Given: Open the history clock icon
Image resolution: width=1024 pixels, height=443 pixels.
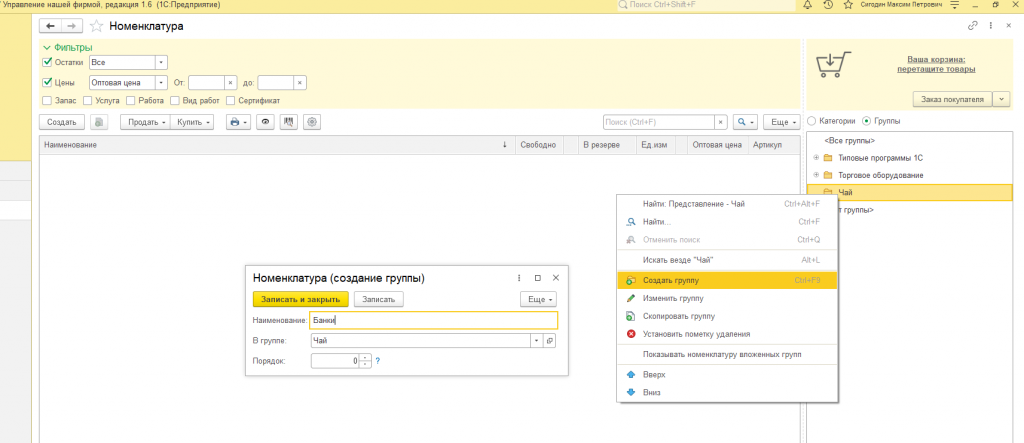Looking at the screenshot, I should (828, 5).
